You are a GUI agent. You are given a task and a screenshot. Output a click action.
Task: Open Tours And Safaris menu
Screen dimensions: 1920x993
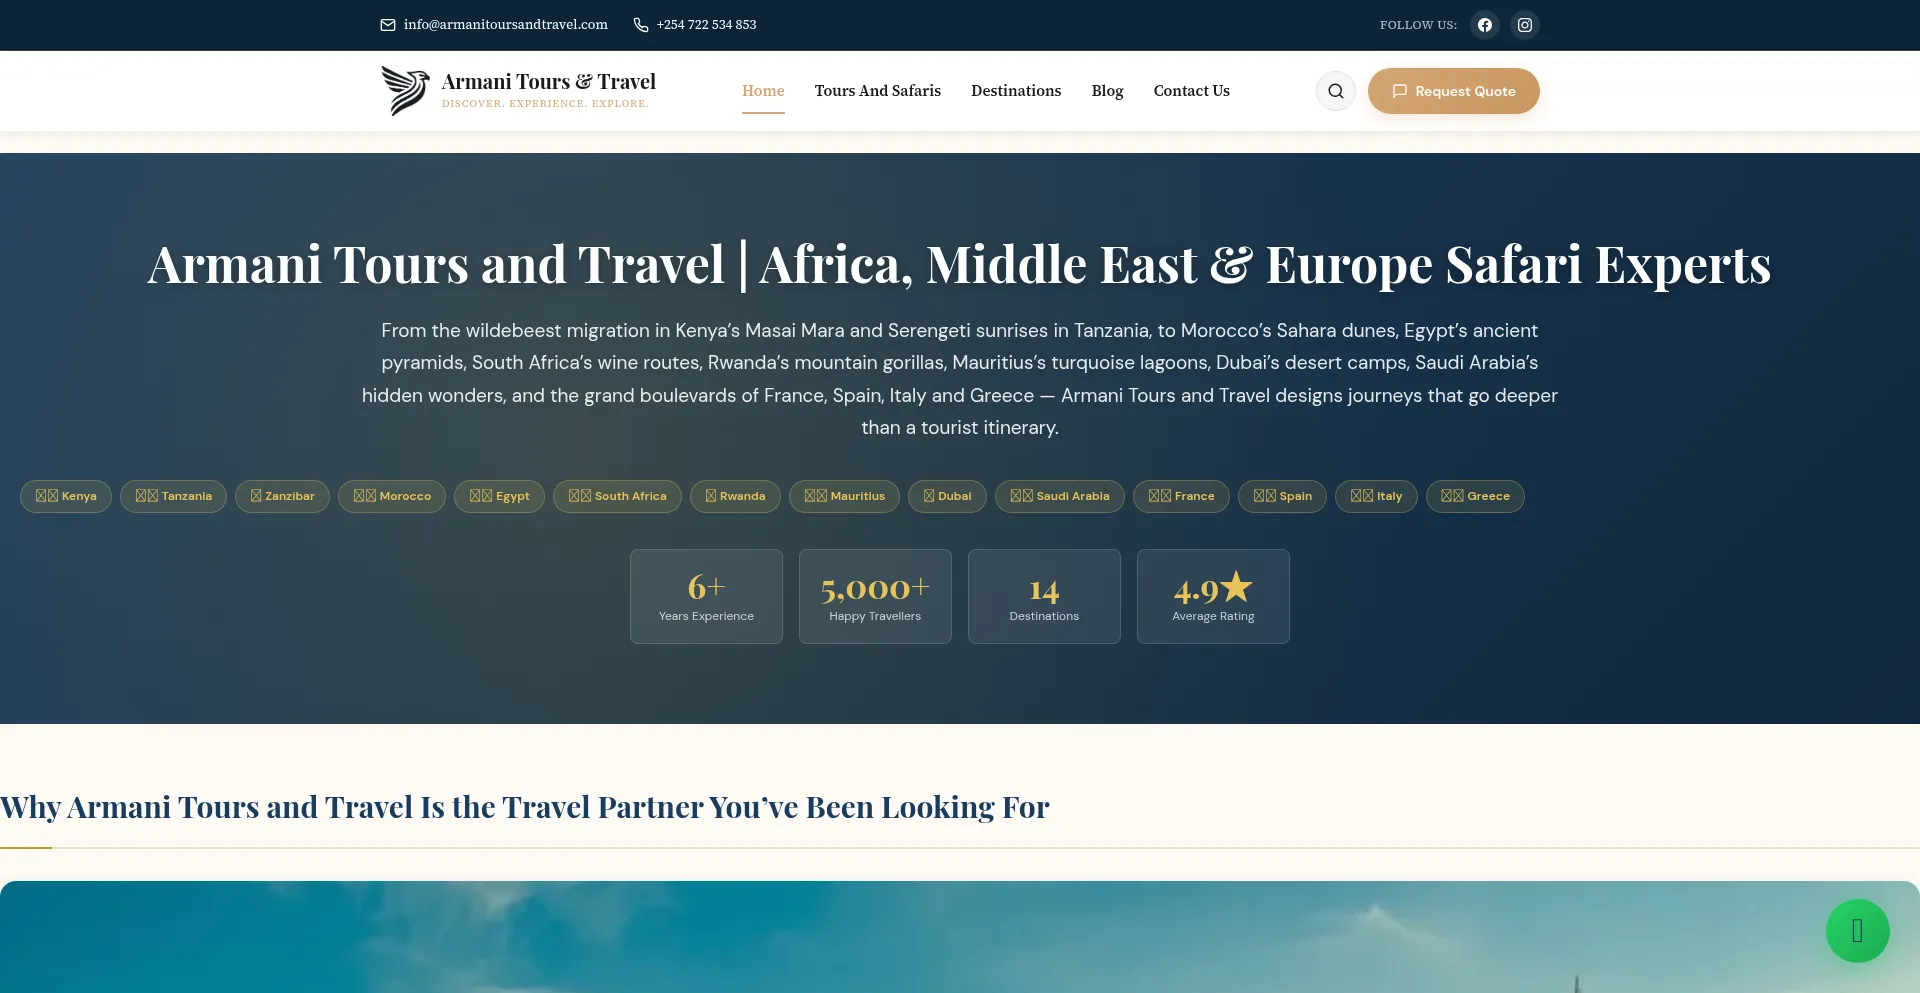pos(878,91)
